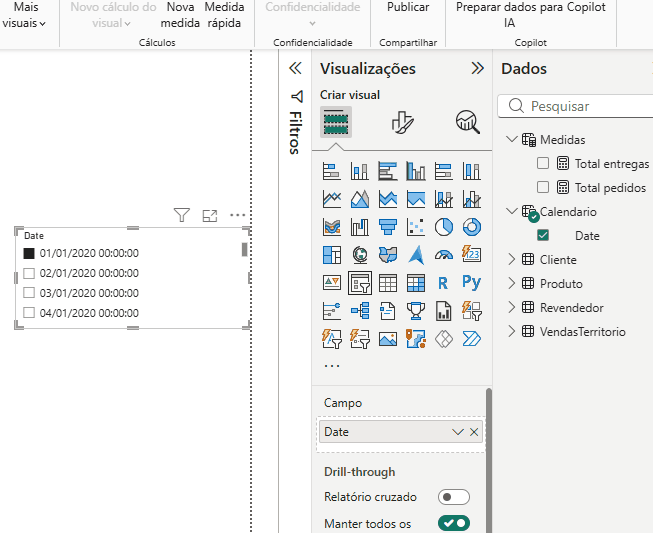Turn off Manter todos os filtros toggle

pyautogui.click(x=454, y=523)
